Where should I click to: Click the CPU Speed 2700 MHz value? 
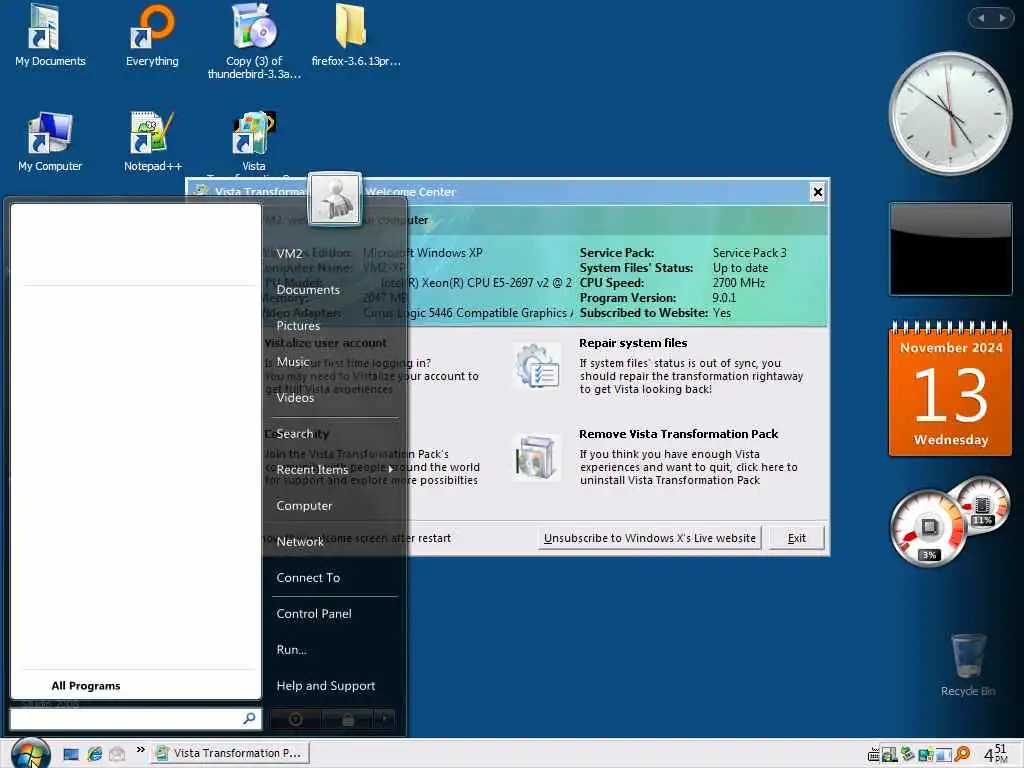click(738, 283)
